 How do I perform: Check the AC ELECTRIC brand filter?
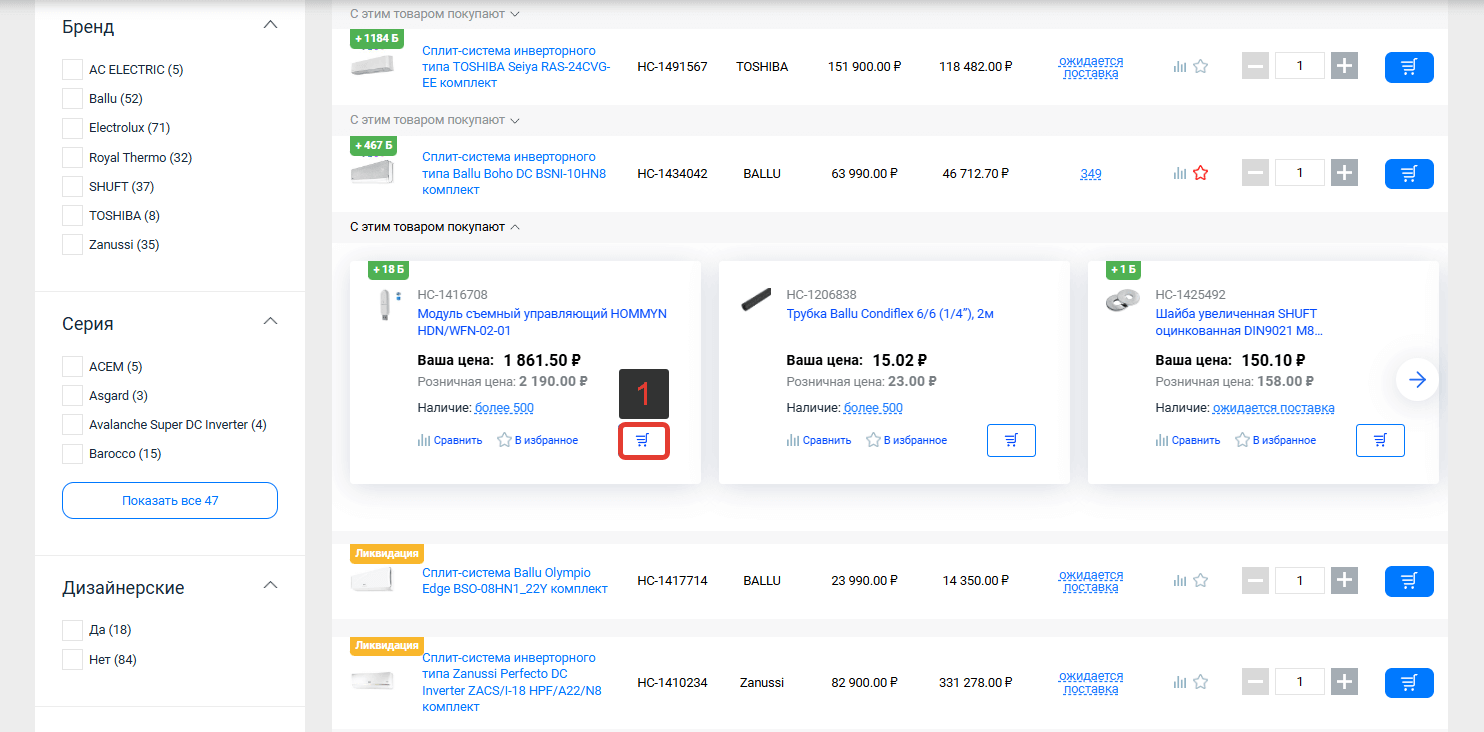(72, 70)
